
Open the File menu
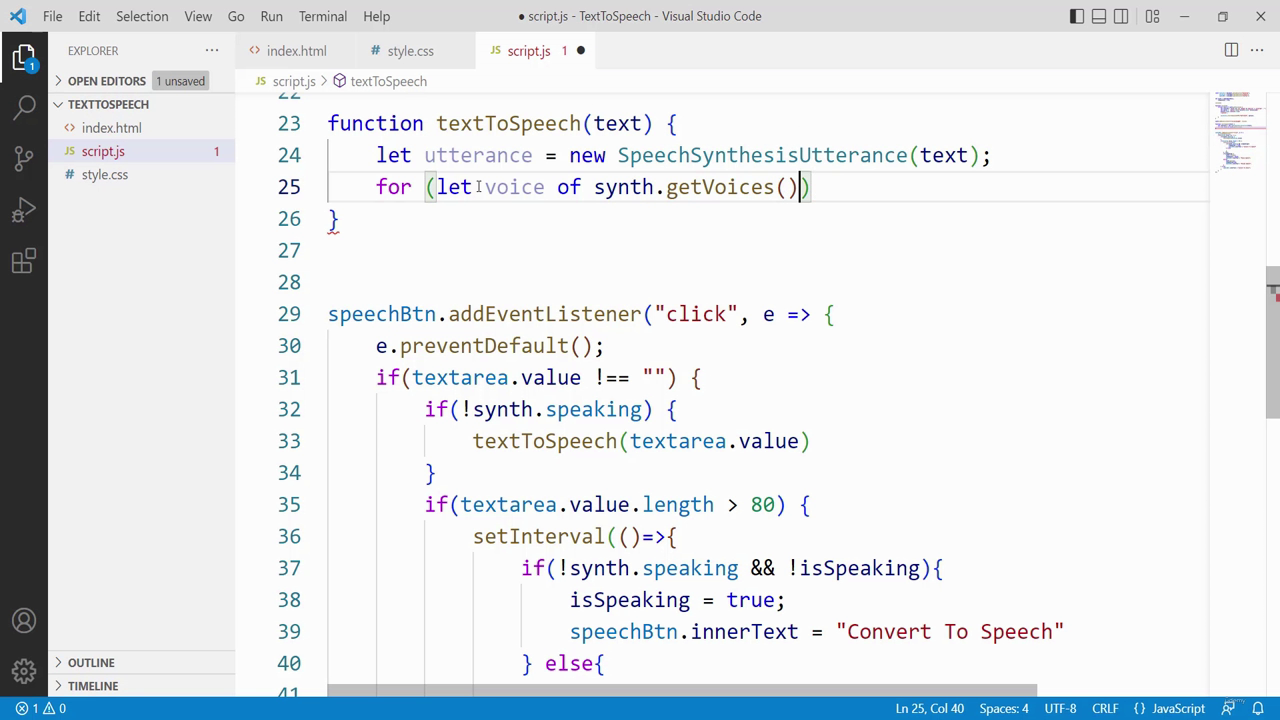pyautogui.click(x=53, y=16)
